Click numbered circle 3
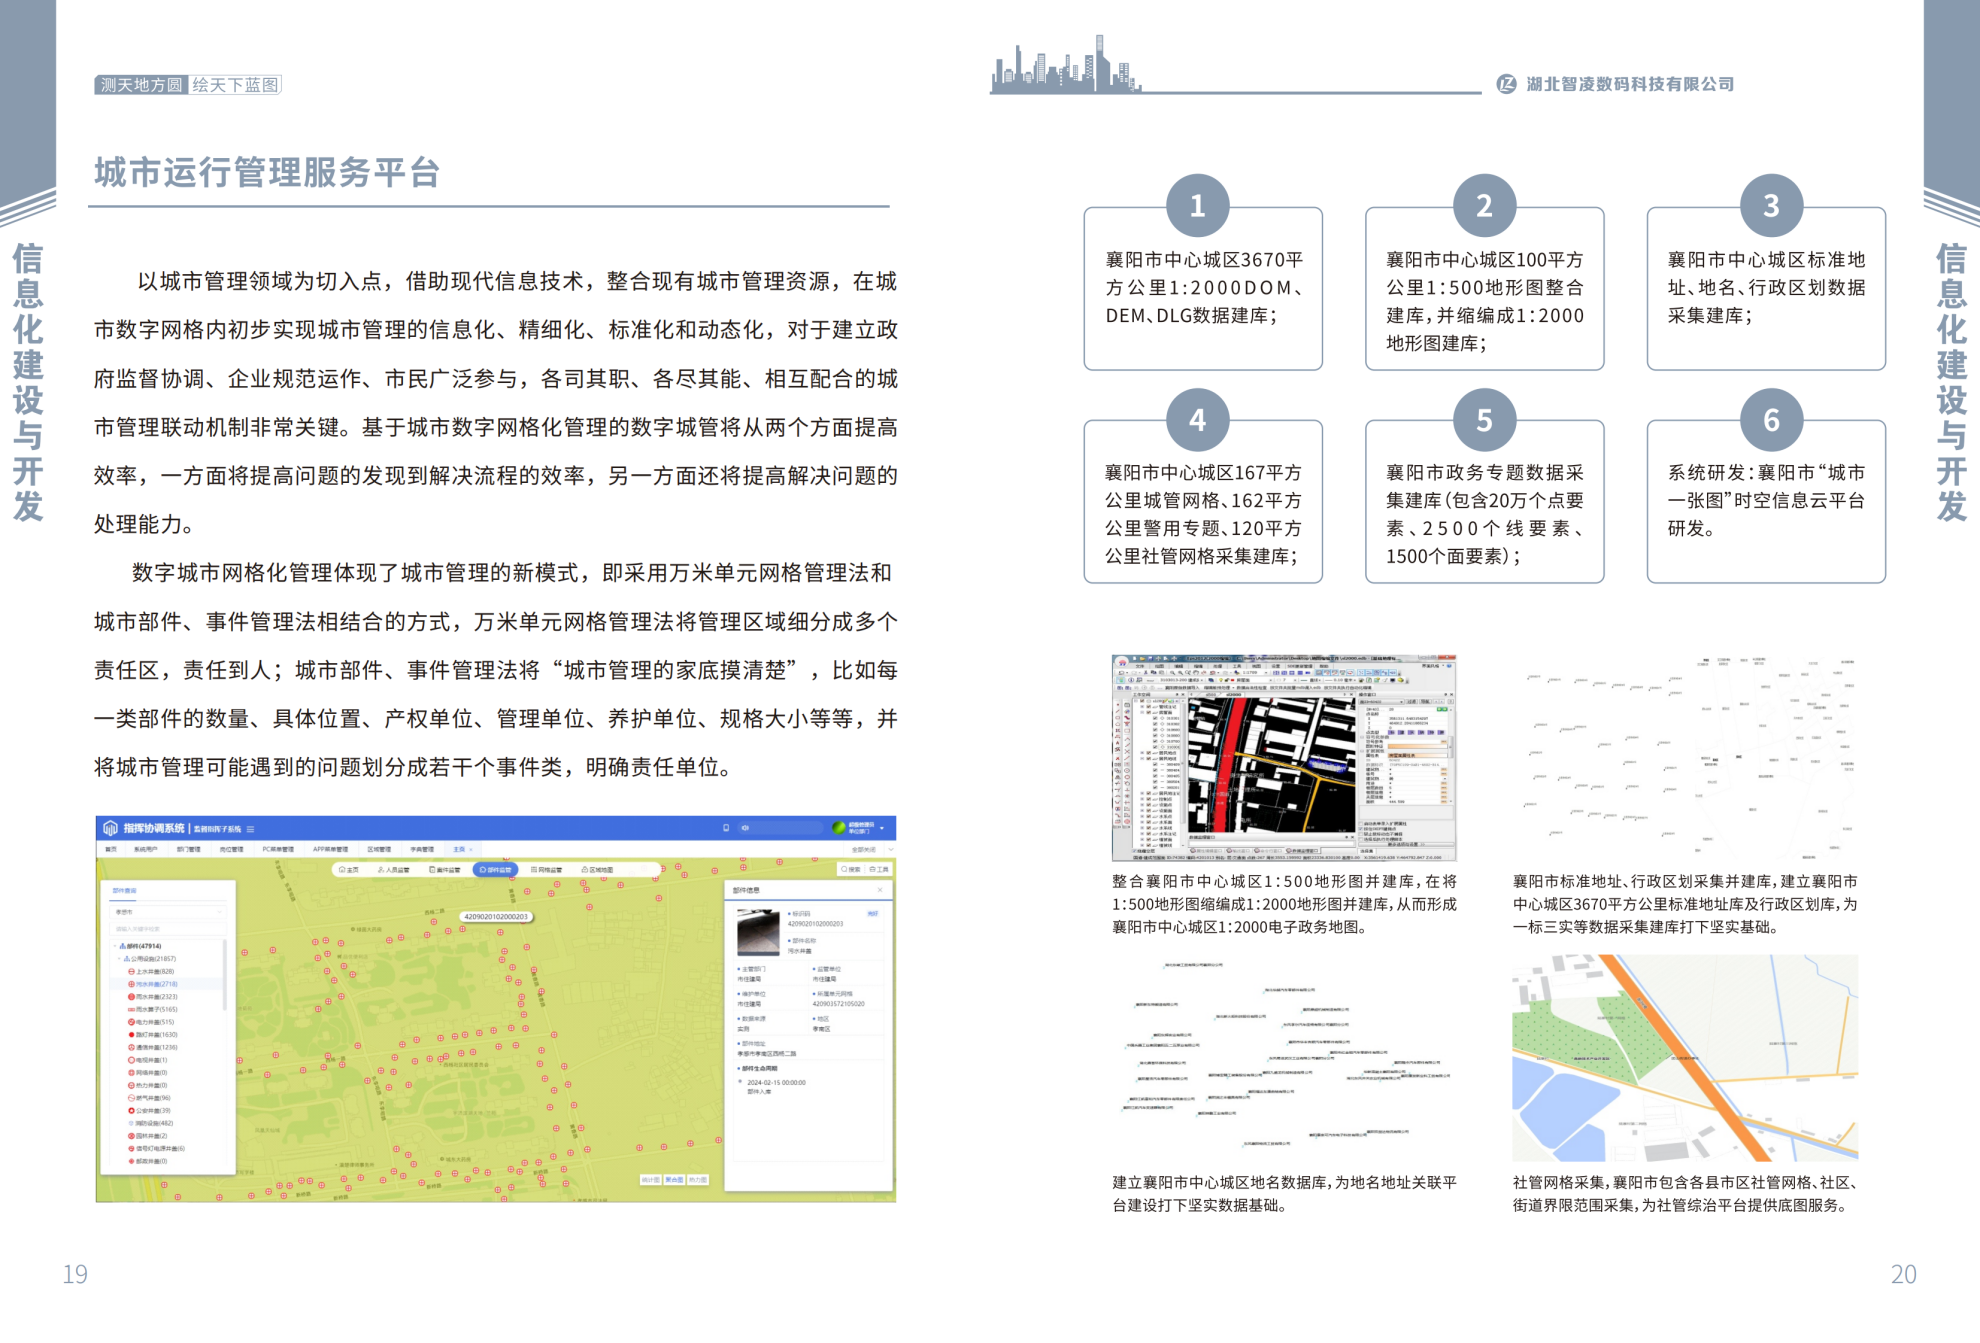The height and width of the screenshot is (1343, 1980). (x=1771, y=206)
